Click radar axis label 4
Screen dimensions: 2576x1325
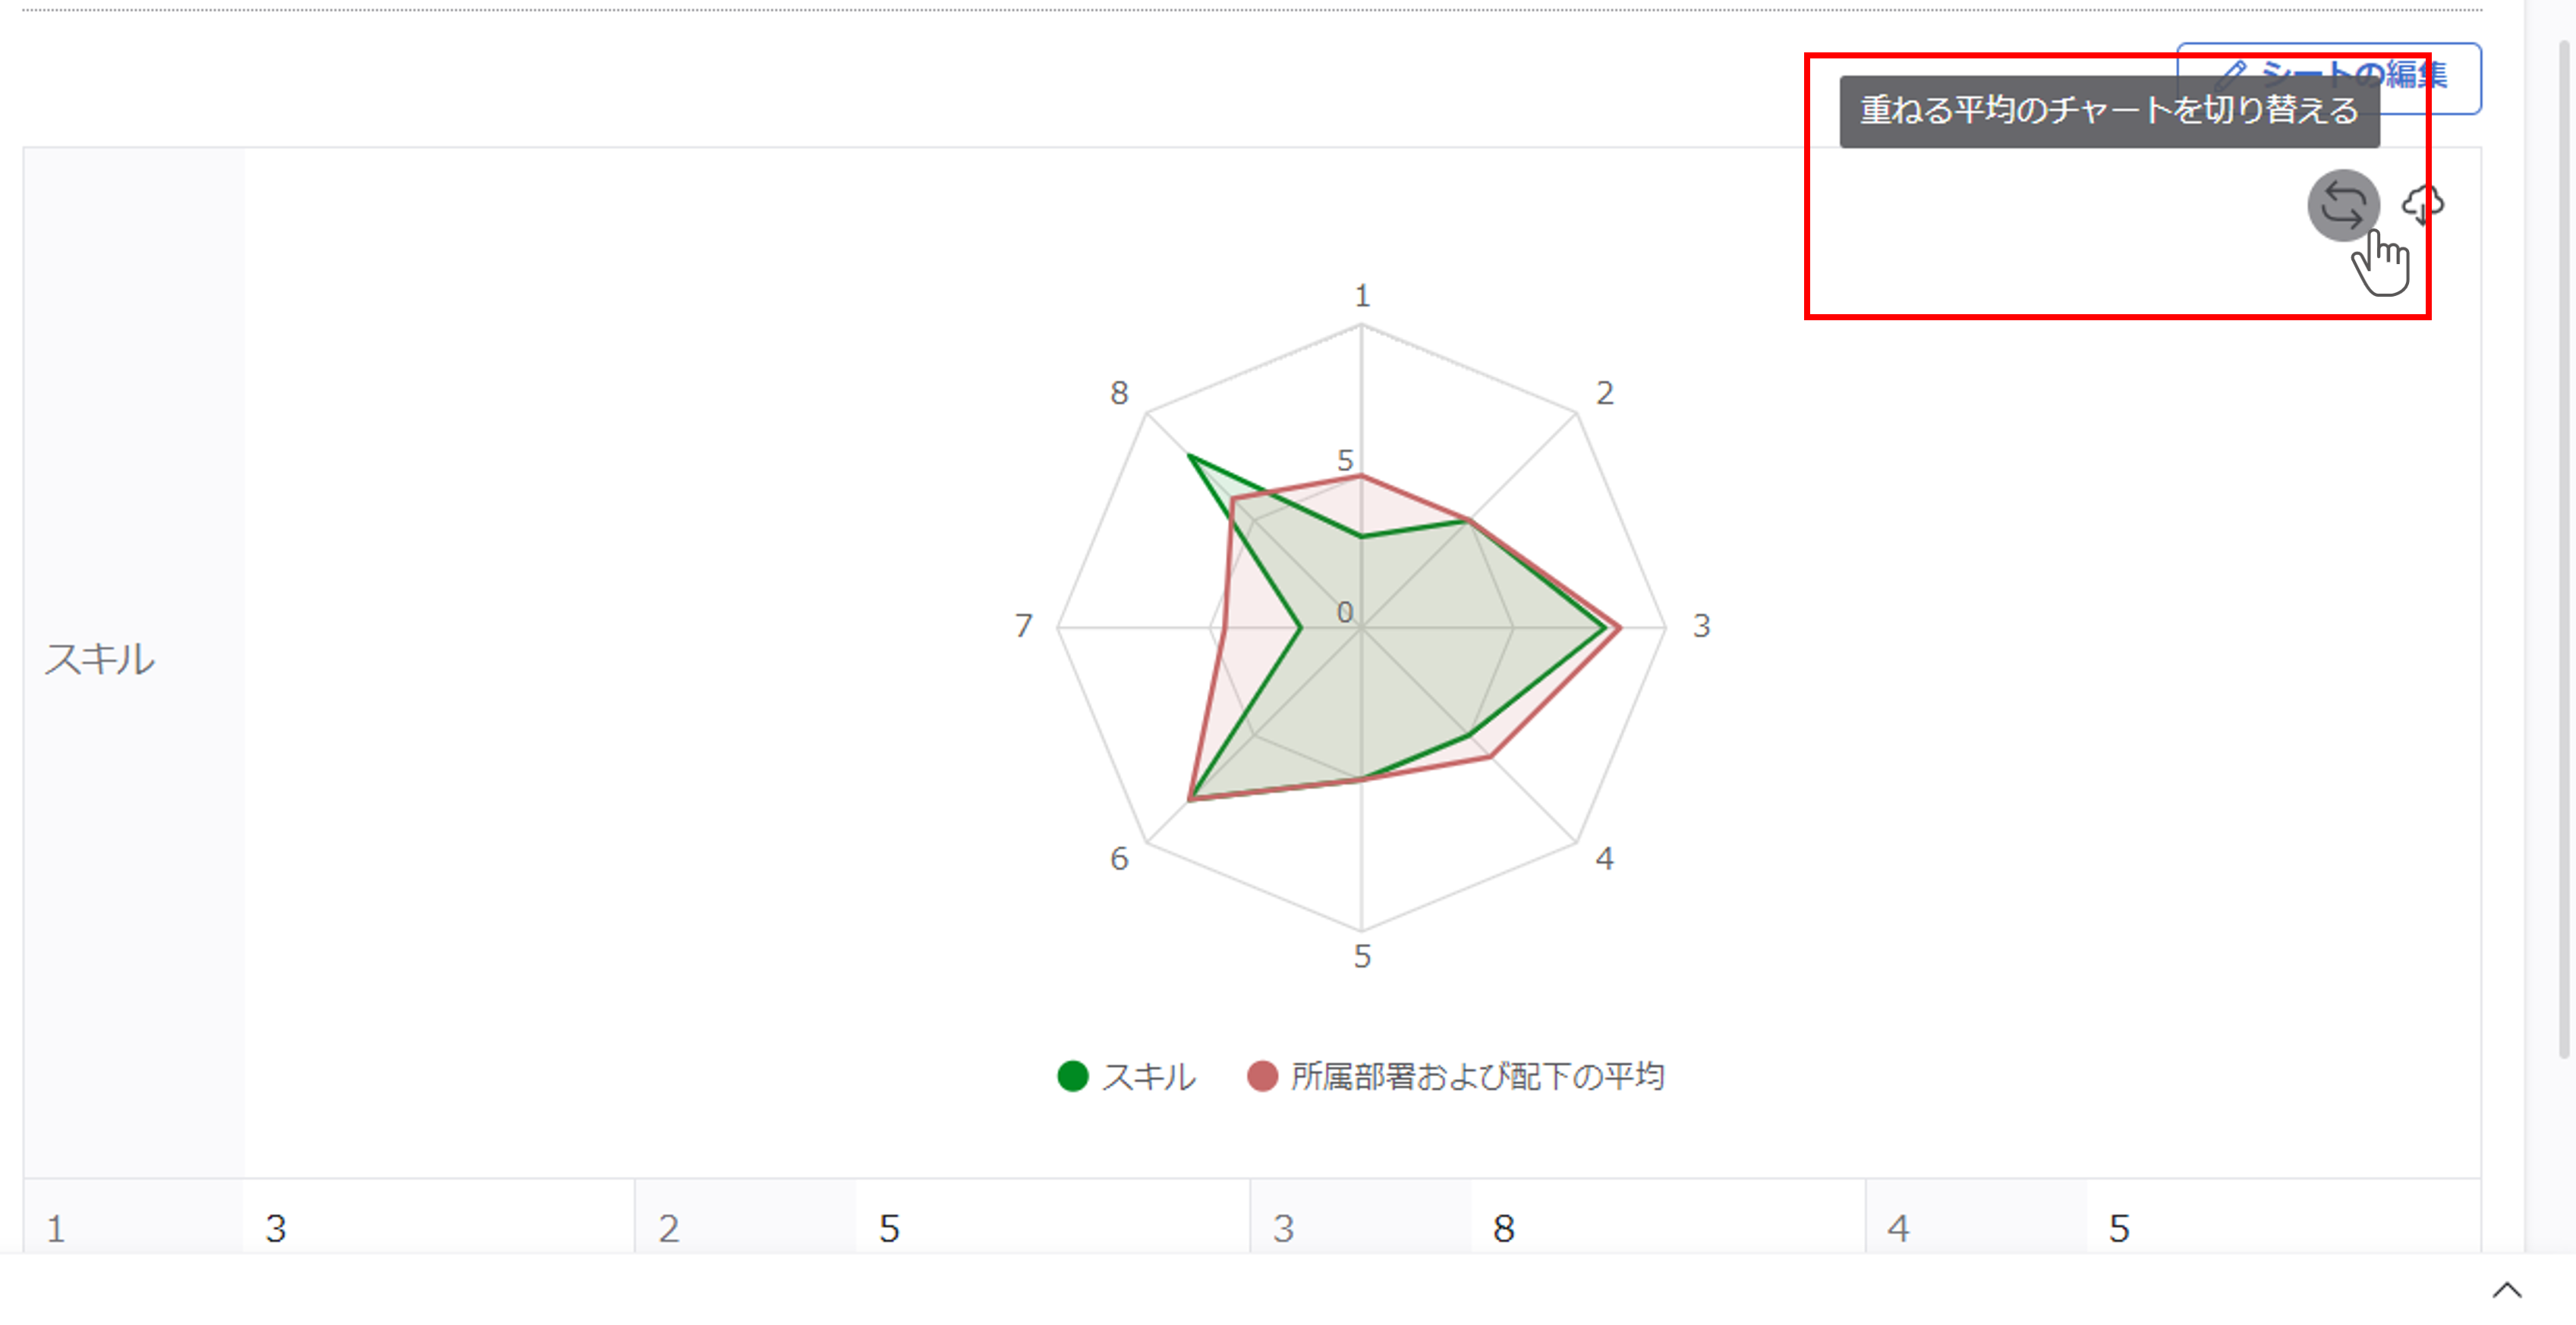[1604, 858]
